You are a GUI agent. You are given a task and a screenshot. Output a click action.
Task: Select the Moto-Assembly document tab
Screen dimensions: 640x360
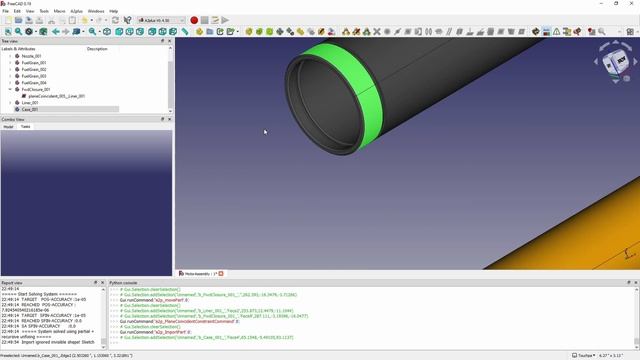coord(201,273)
